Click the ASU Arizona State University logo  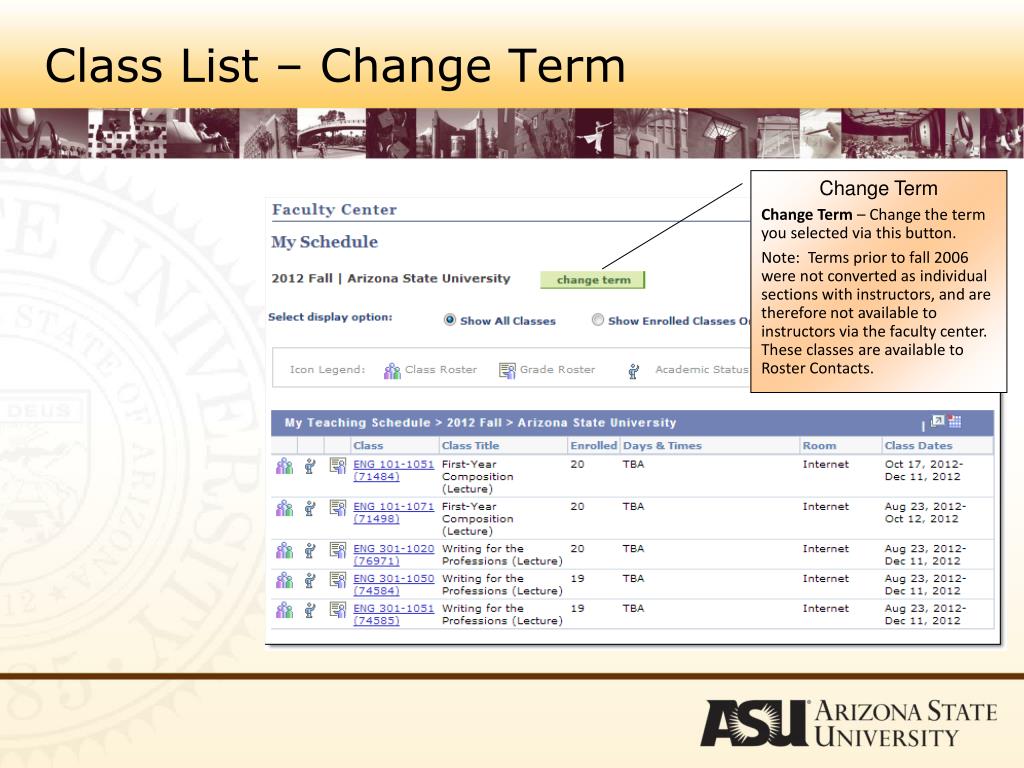coord(848,723)
